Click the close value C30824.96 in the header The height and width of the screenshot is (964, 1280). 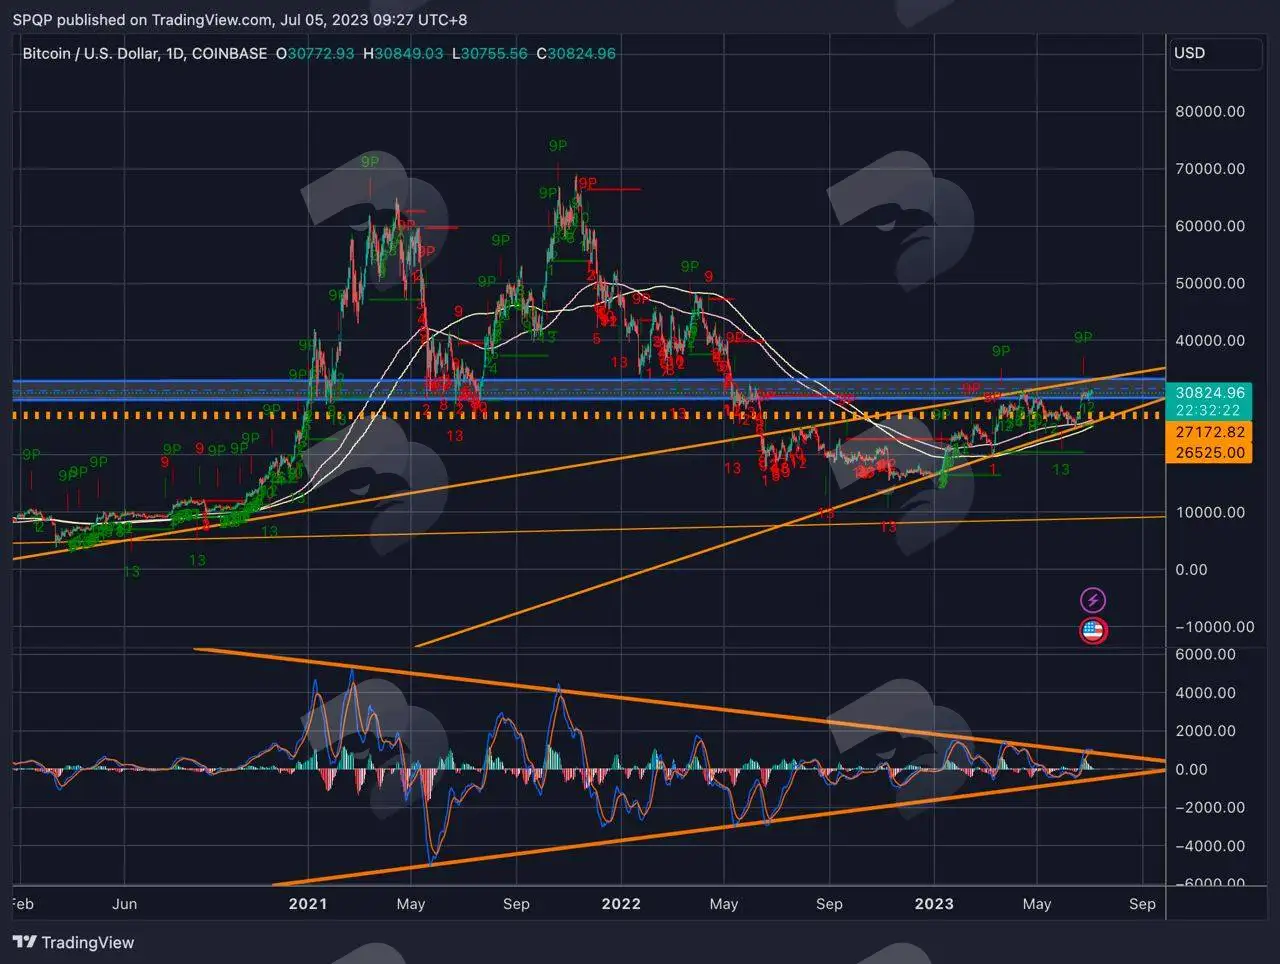(x=576, y=53)
